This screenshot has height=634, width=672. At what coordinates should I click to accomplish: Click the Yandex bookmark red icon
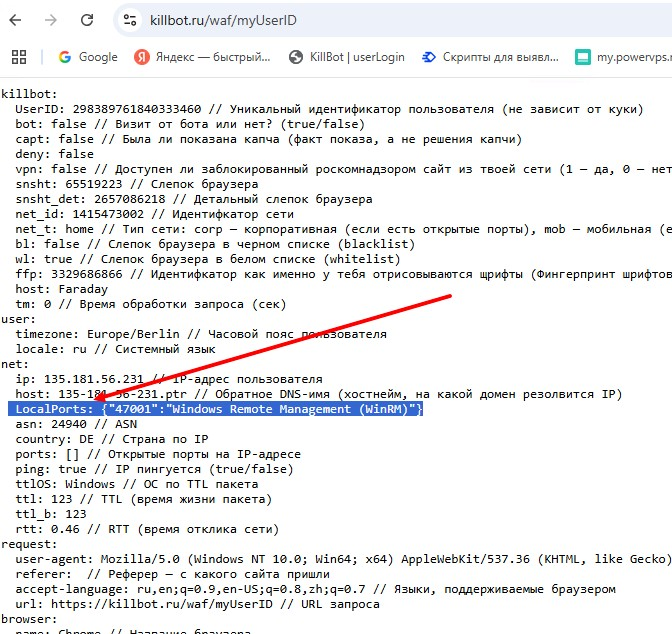tap(142, 57)
